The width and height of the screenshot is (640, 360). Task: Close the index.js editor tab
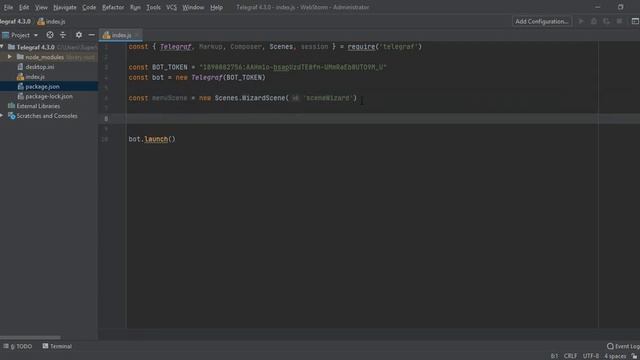[x=137, y=35]
